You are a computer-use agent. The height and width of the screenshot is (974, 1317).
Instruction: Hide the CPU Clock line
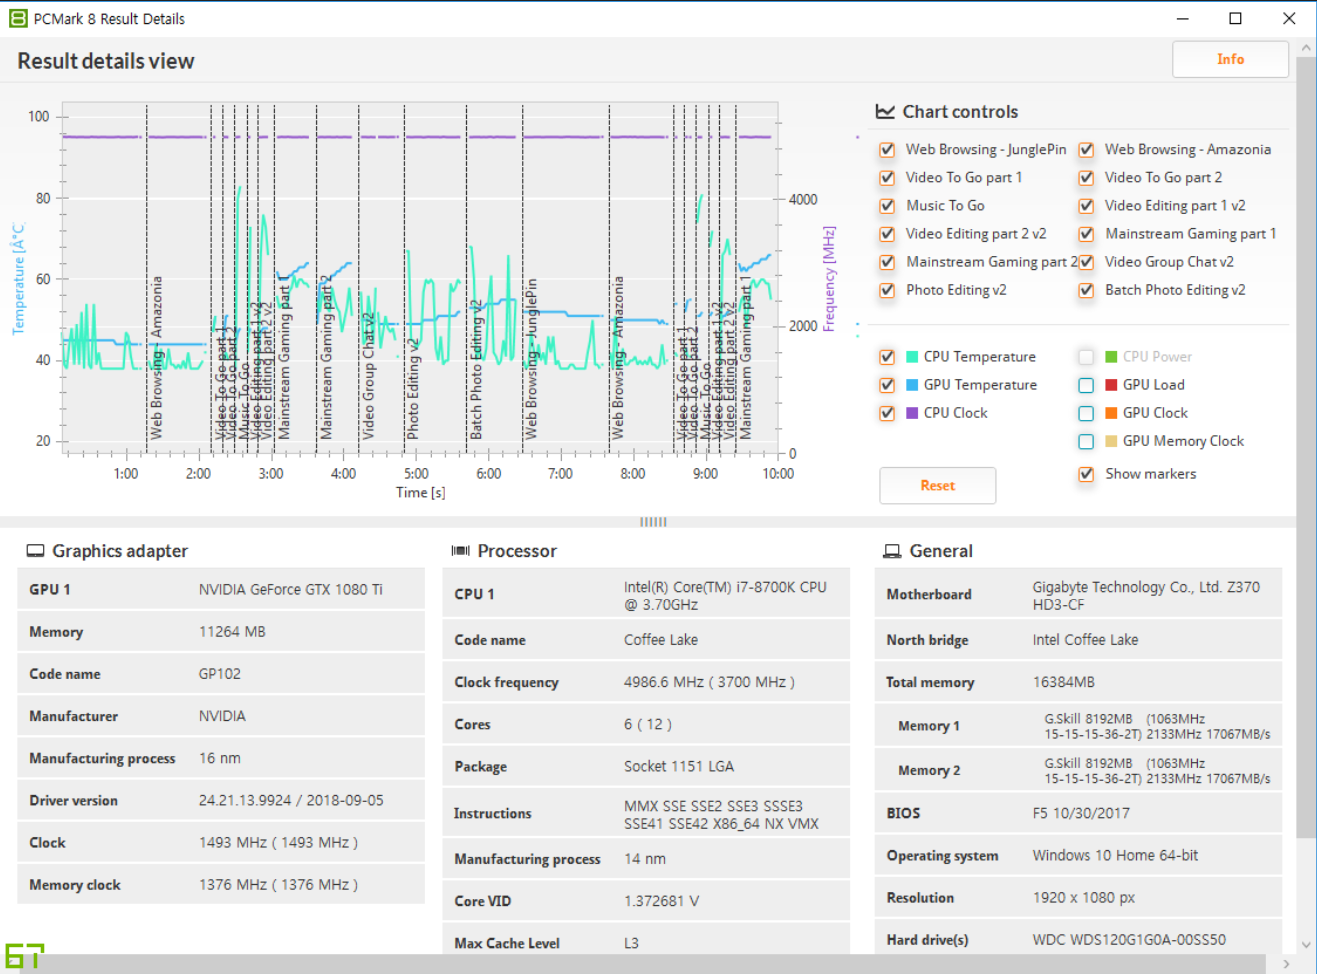(887, 413)
